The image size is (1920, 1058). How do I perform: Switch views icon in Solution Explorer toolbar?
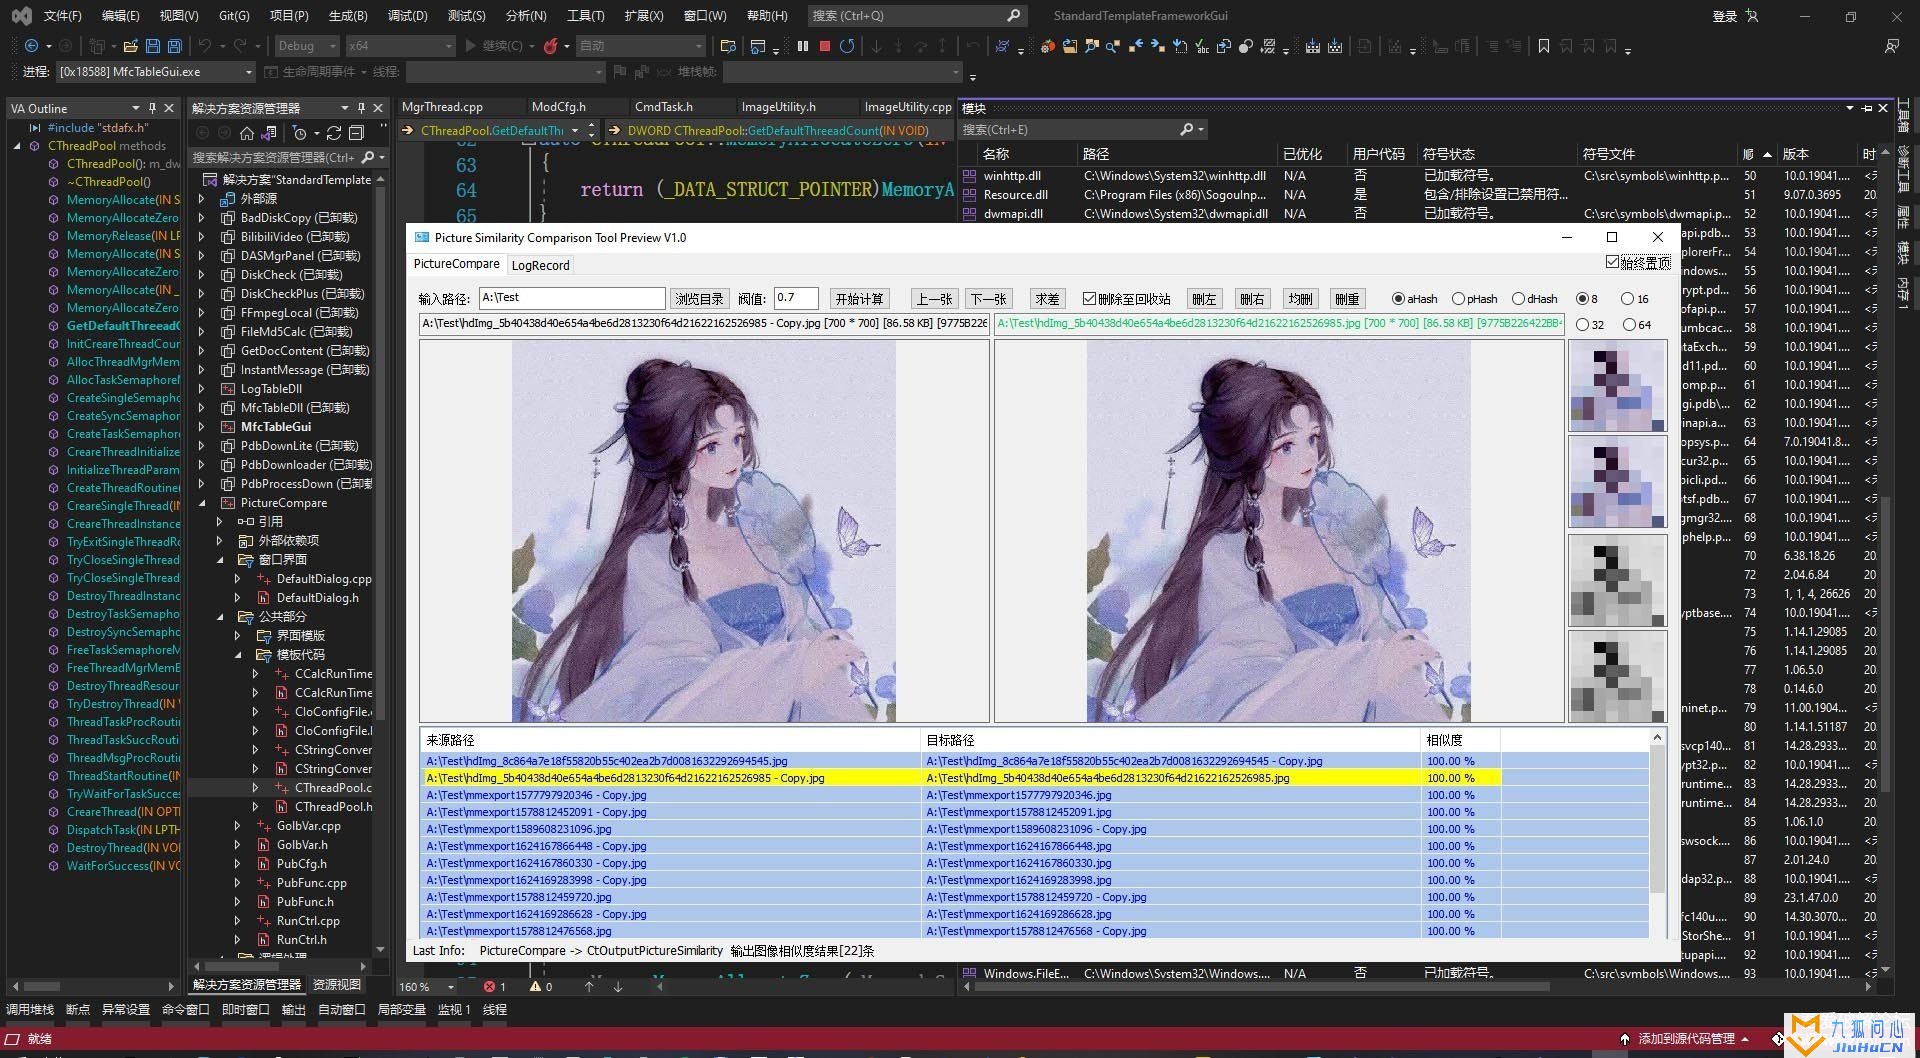[268, 133]
